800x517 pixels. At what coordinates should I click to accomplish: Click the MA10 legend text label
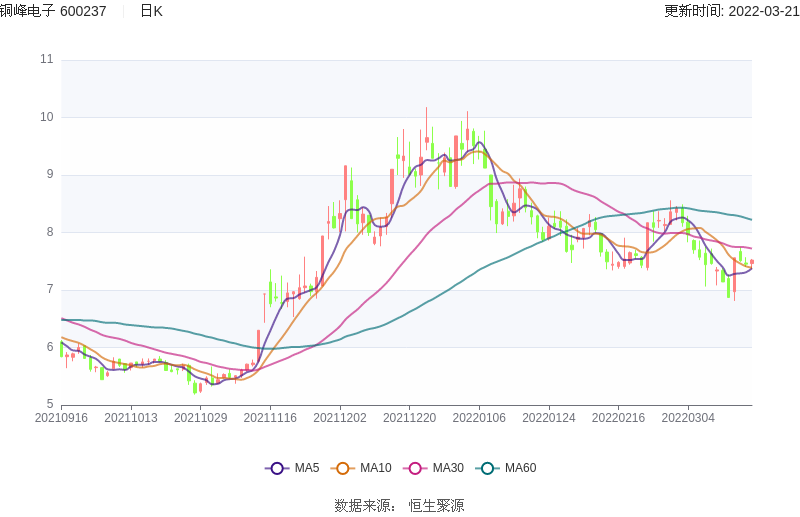tap(376, 468)
